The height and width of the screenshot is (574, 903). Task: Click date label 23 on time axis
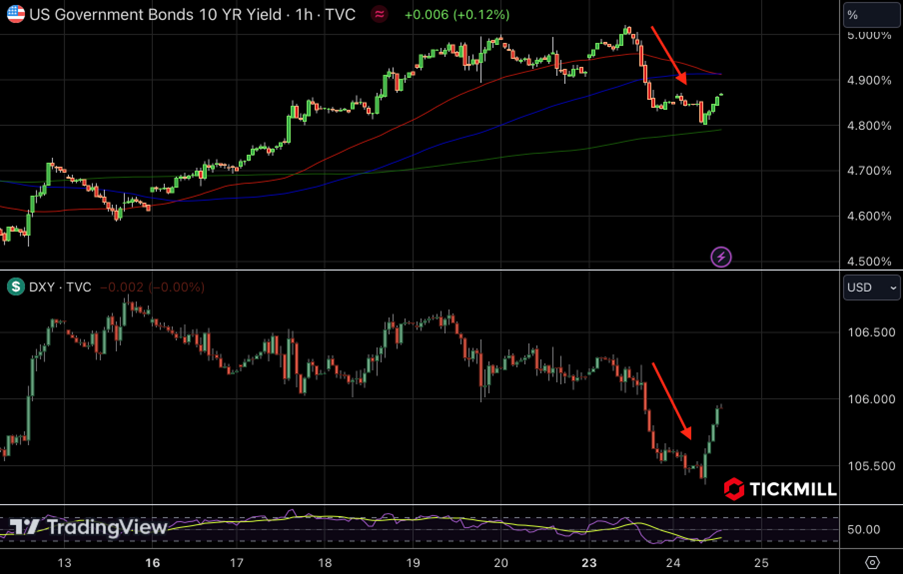tap(589, 562)
